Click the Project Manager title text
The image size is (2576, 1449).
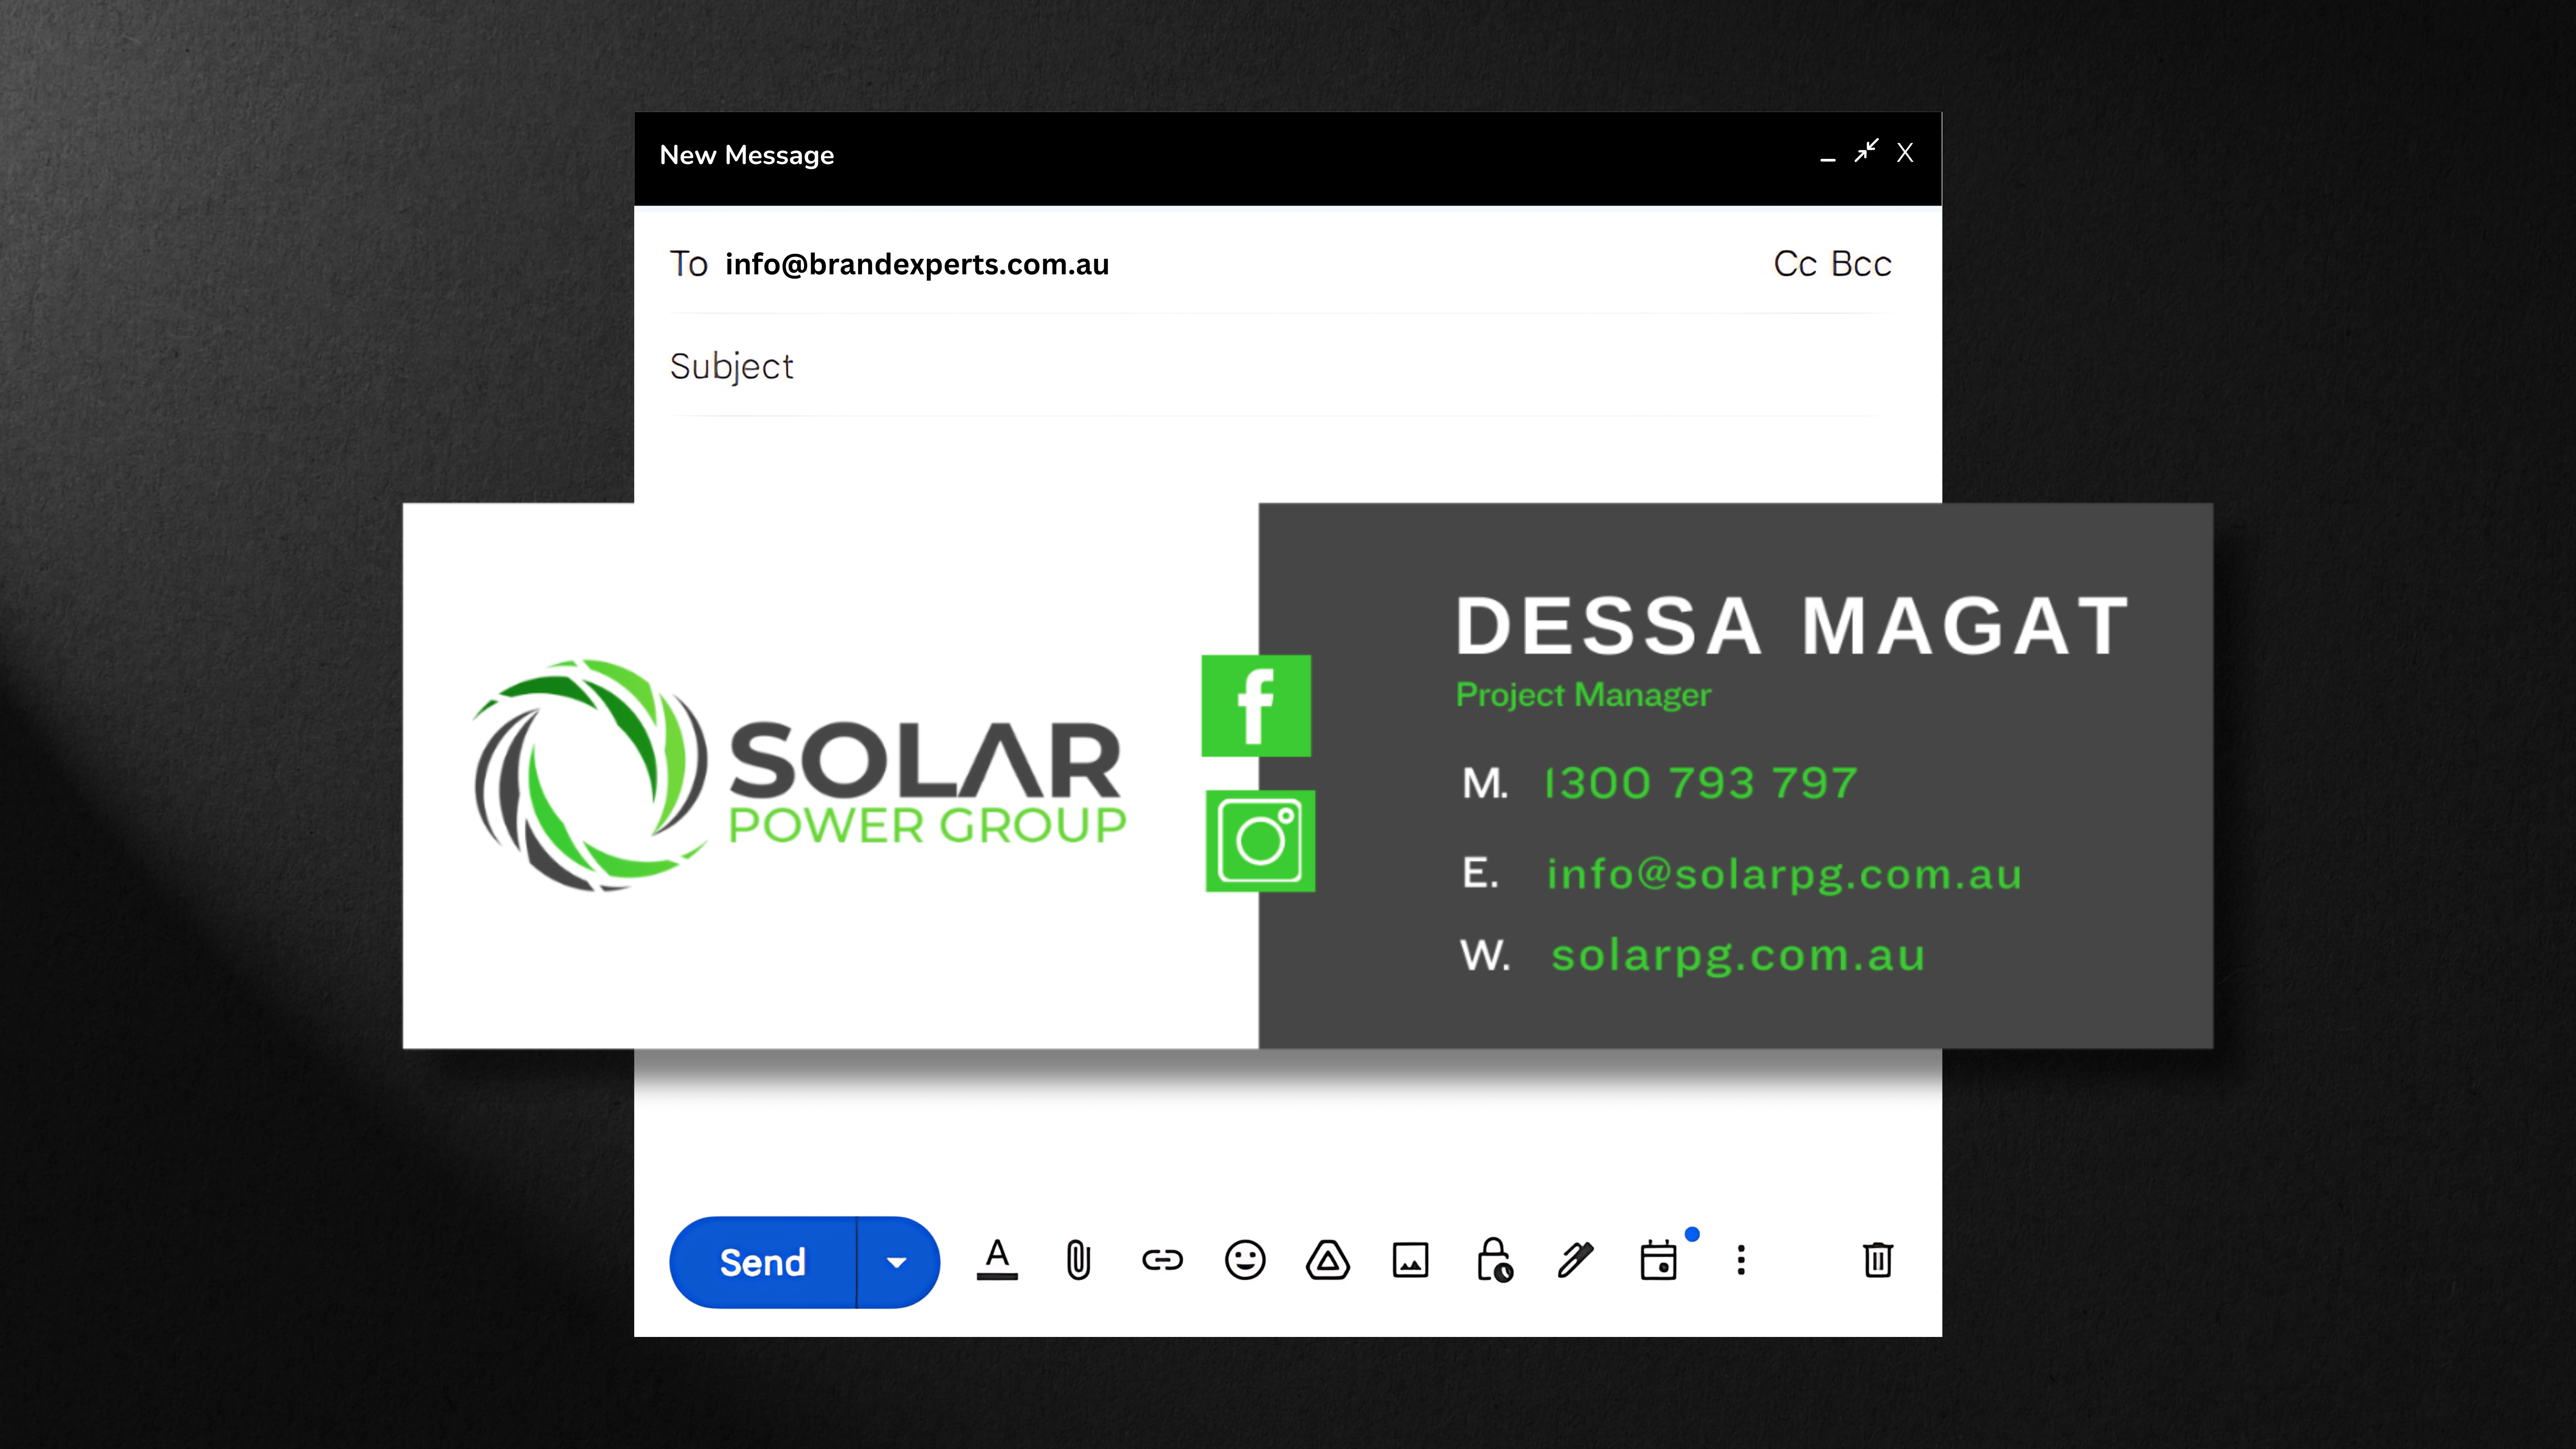click(1583, 695)
